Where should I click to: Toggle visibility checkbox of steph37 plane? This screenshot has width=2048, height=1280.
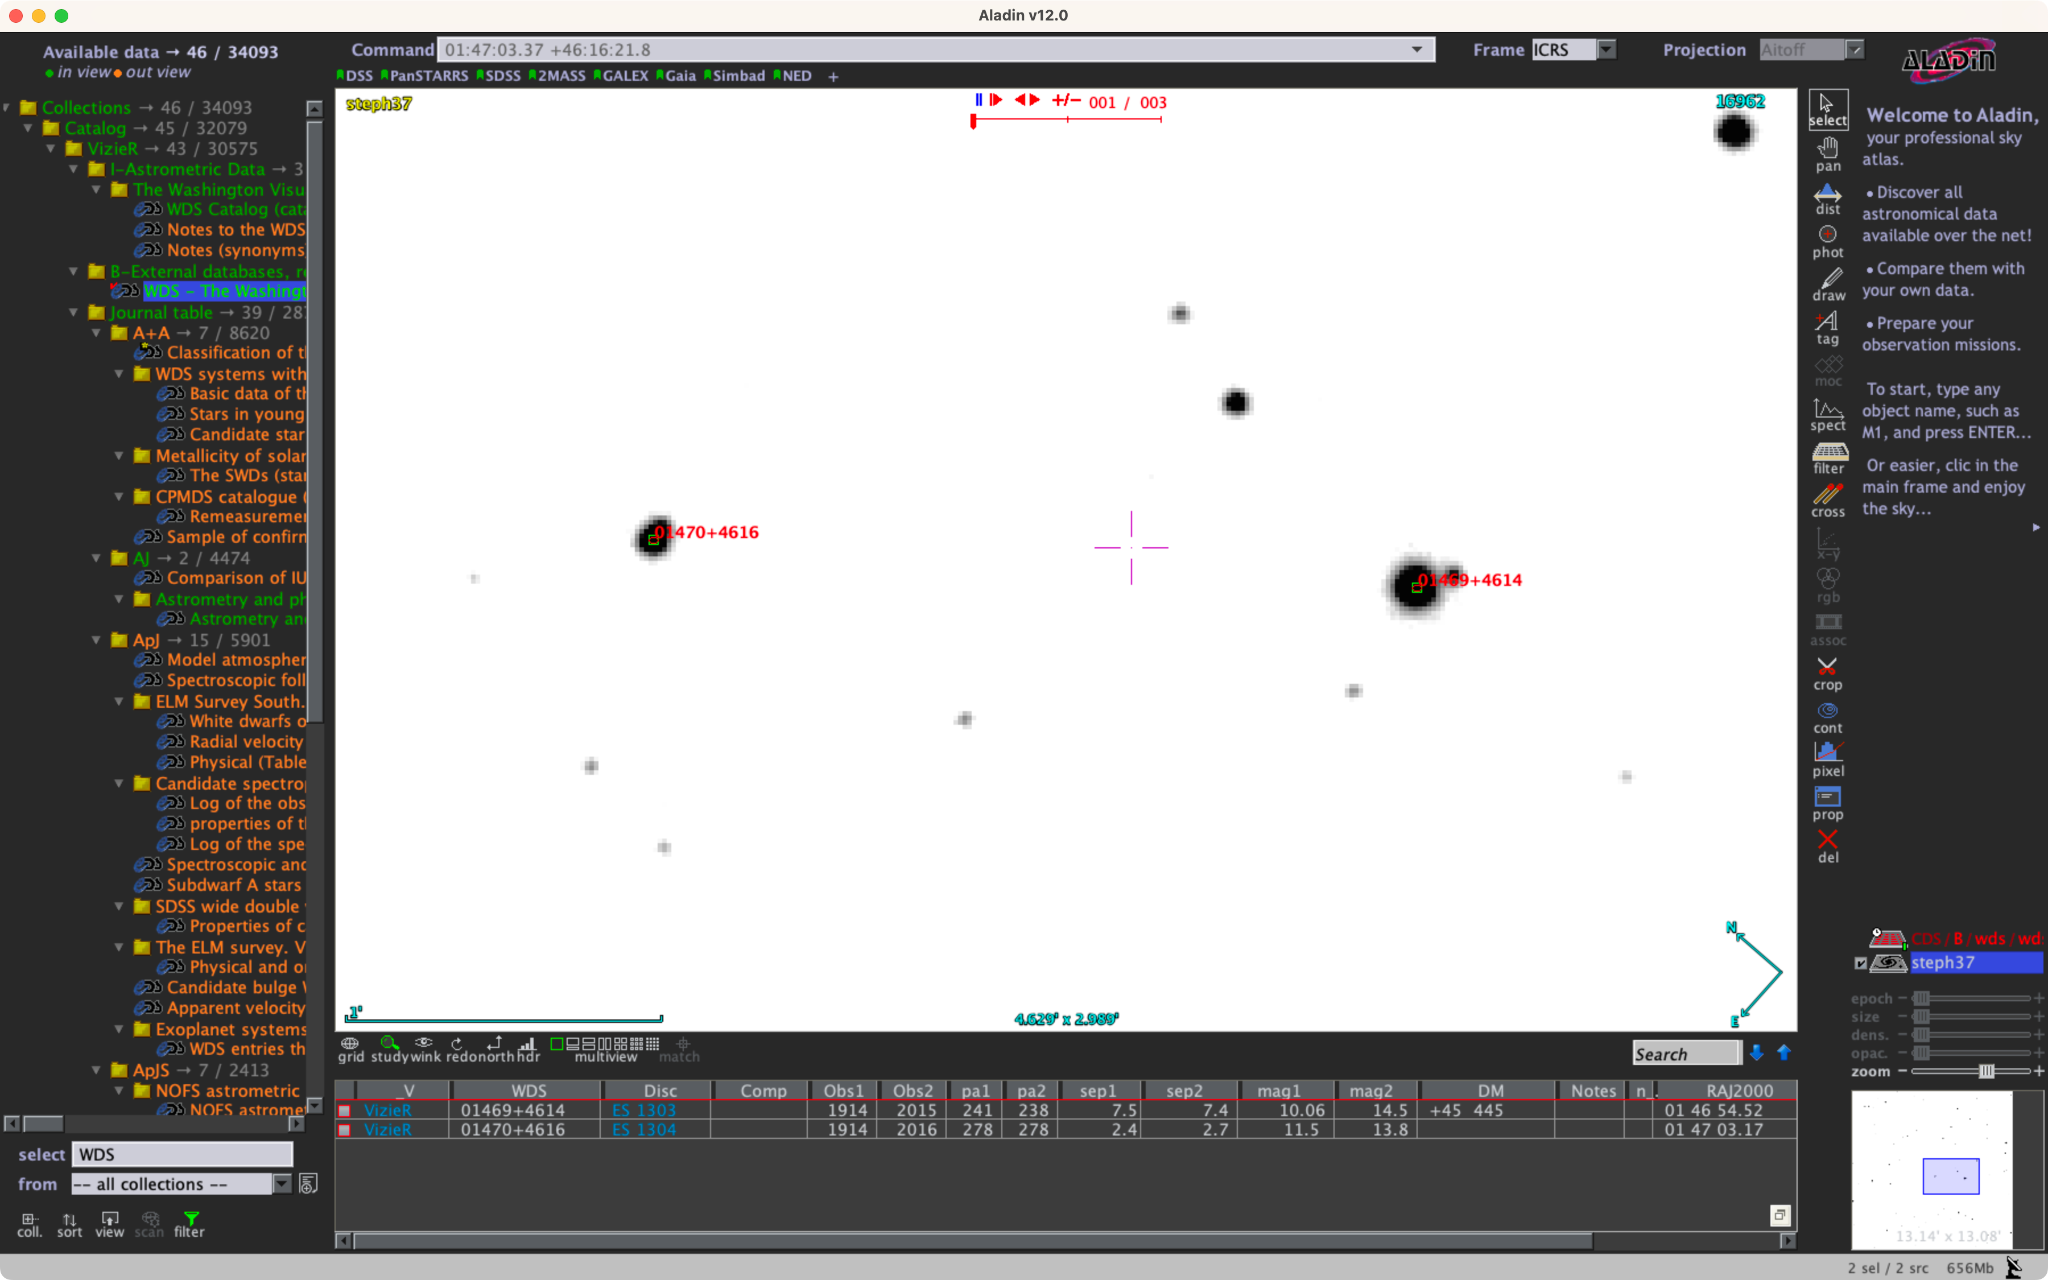click(x=1861, y=963)
